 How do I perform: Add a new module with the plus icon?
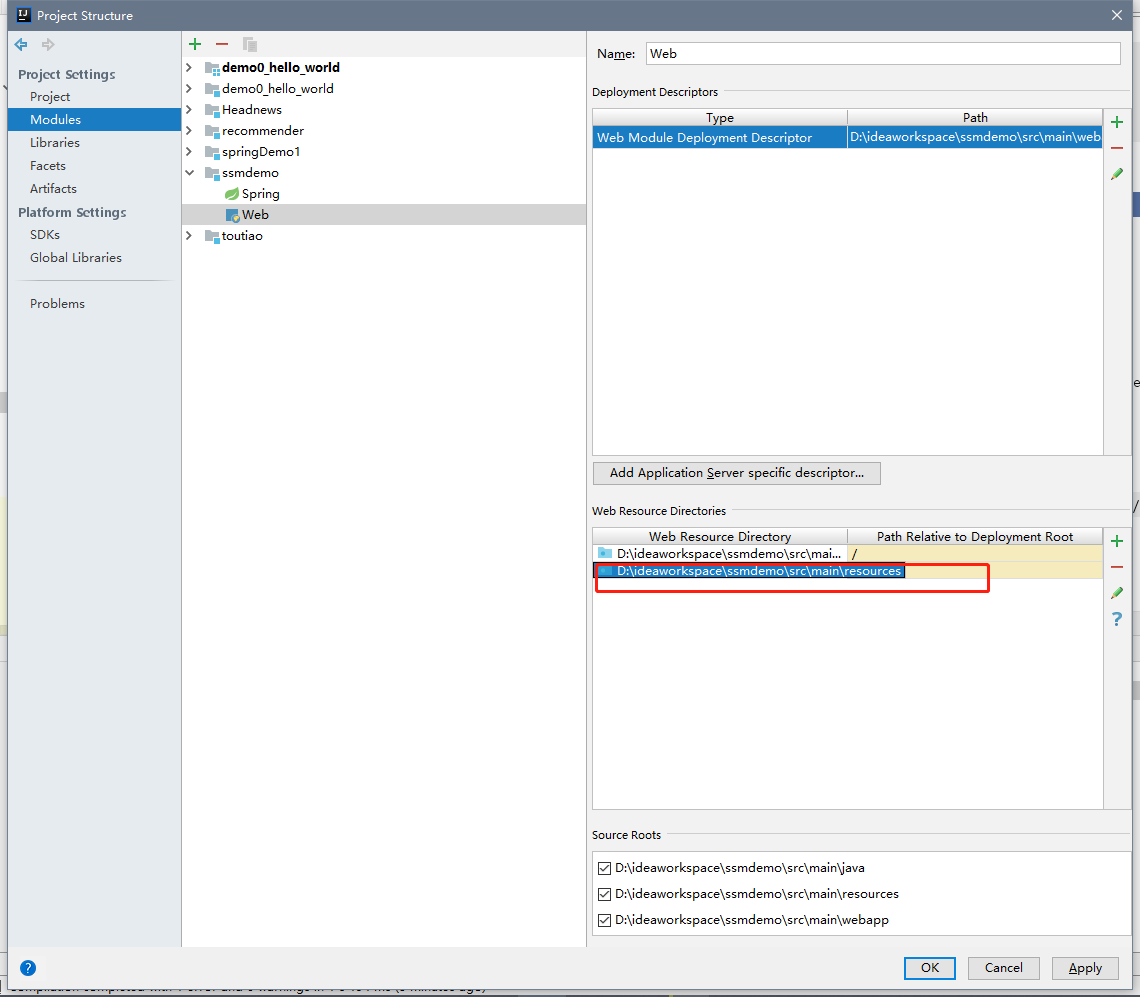pyautogui.click(x=194, y=43)
